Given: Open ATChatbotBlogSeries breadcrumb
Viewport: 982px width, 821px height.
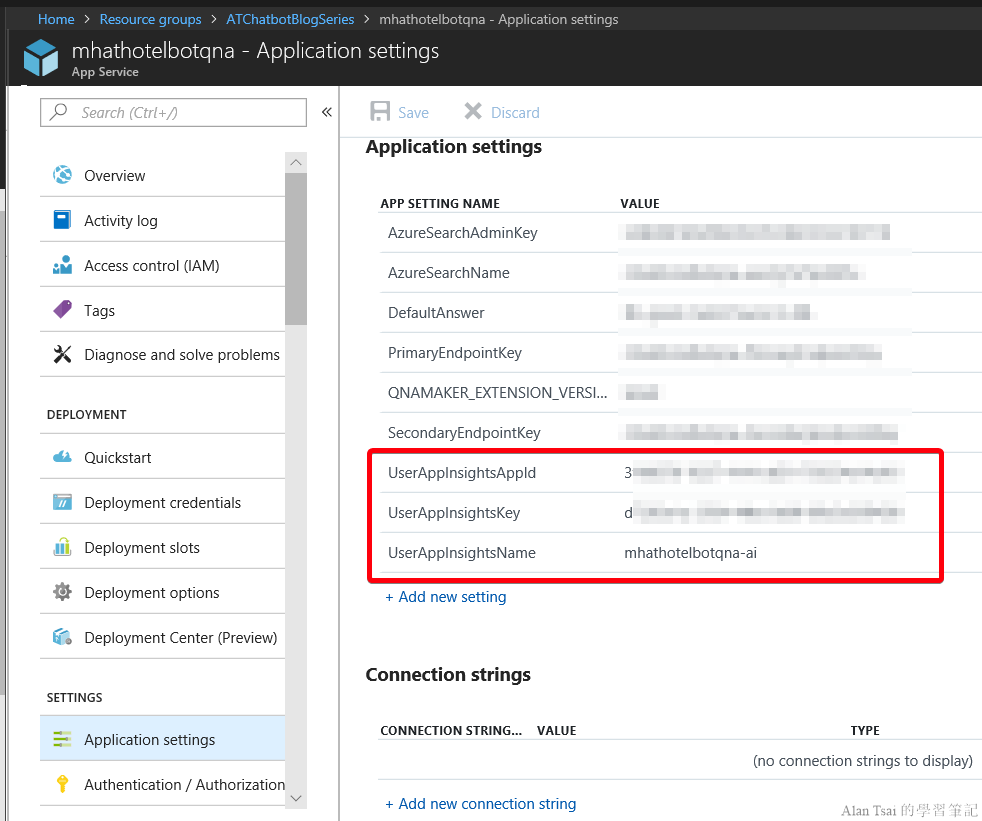Looking at the screenshot, I should pos(290,19).
